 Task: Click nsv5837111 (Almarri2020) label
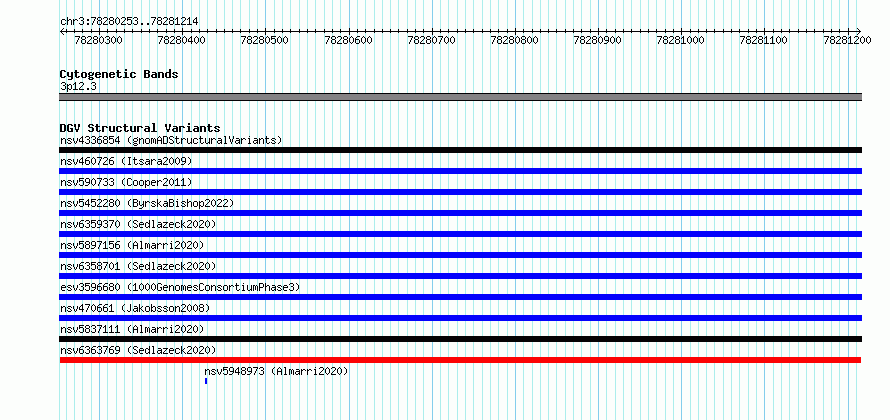(x=132, y=329)
